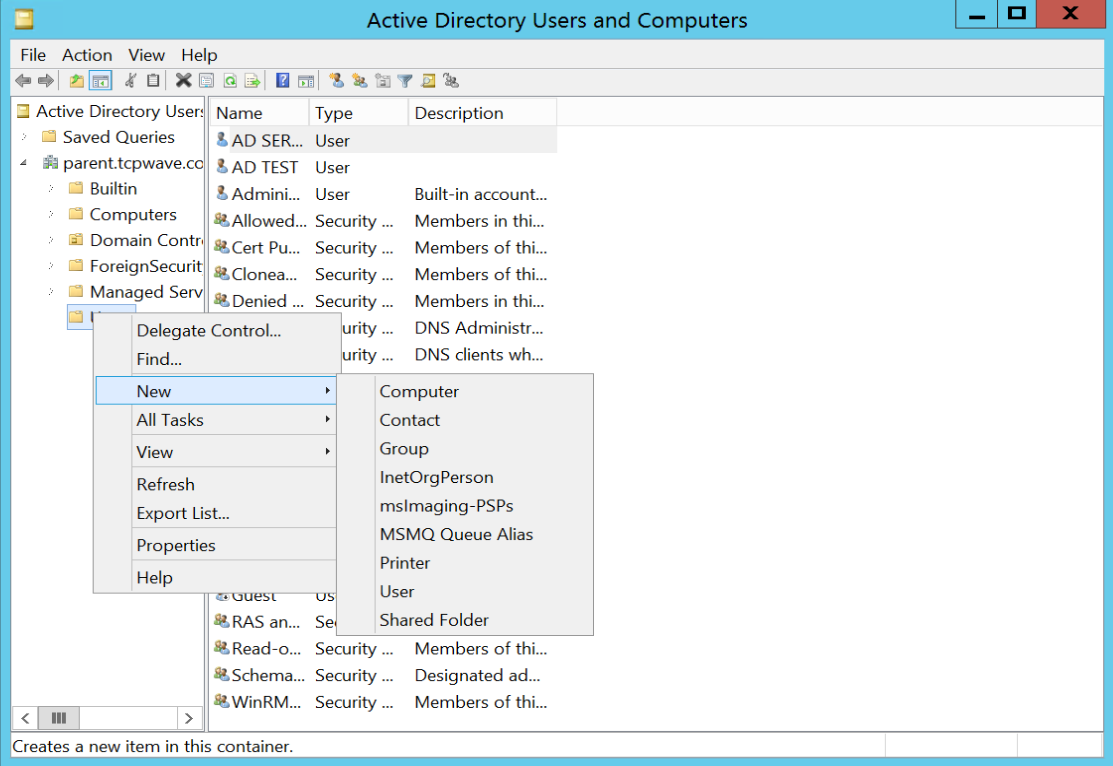Open the View menu in menu bar

click(146, 55)
